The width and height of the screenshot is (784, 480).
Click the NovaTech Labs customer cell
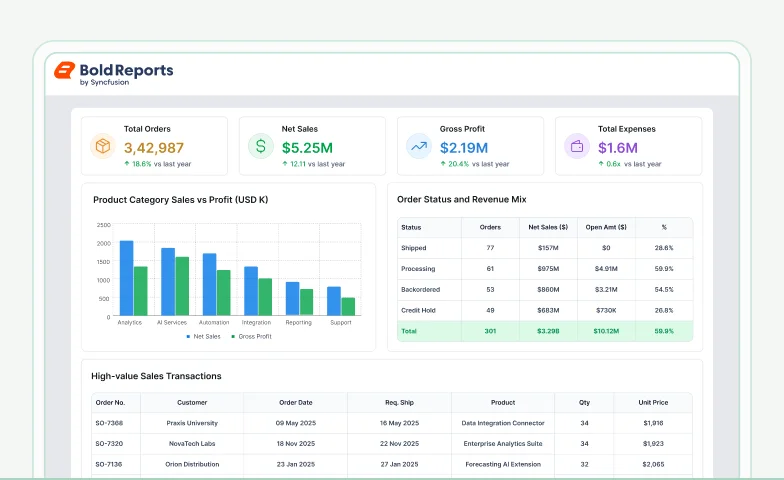point(192,444)
